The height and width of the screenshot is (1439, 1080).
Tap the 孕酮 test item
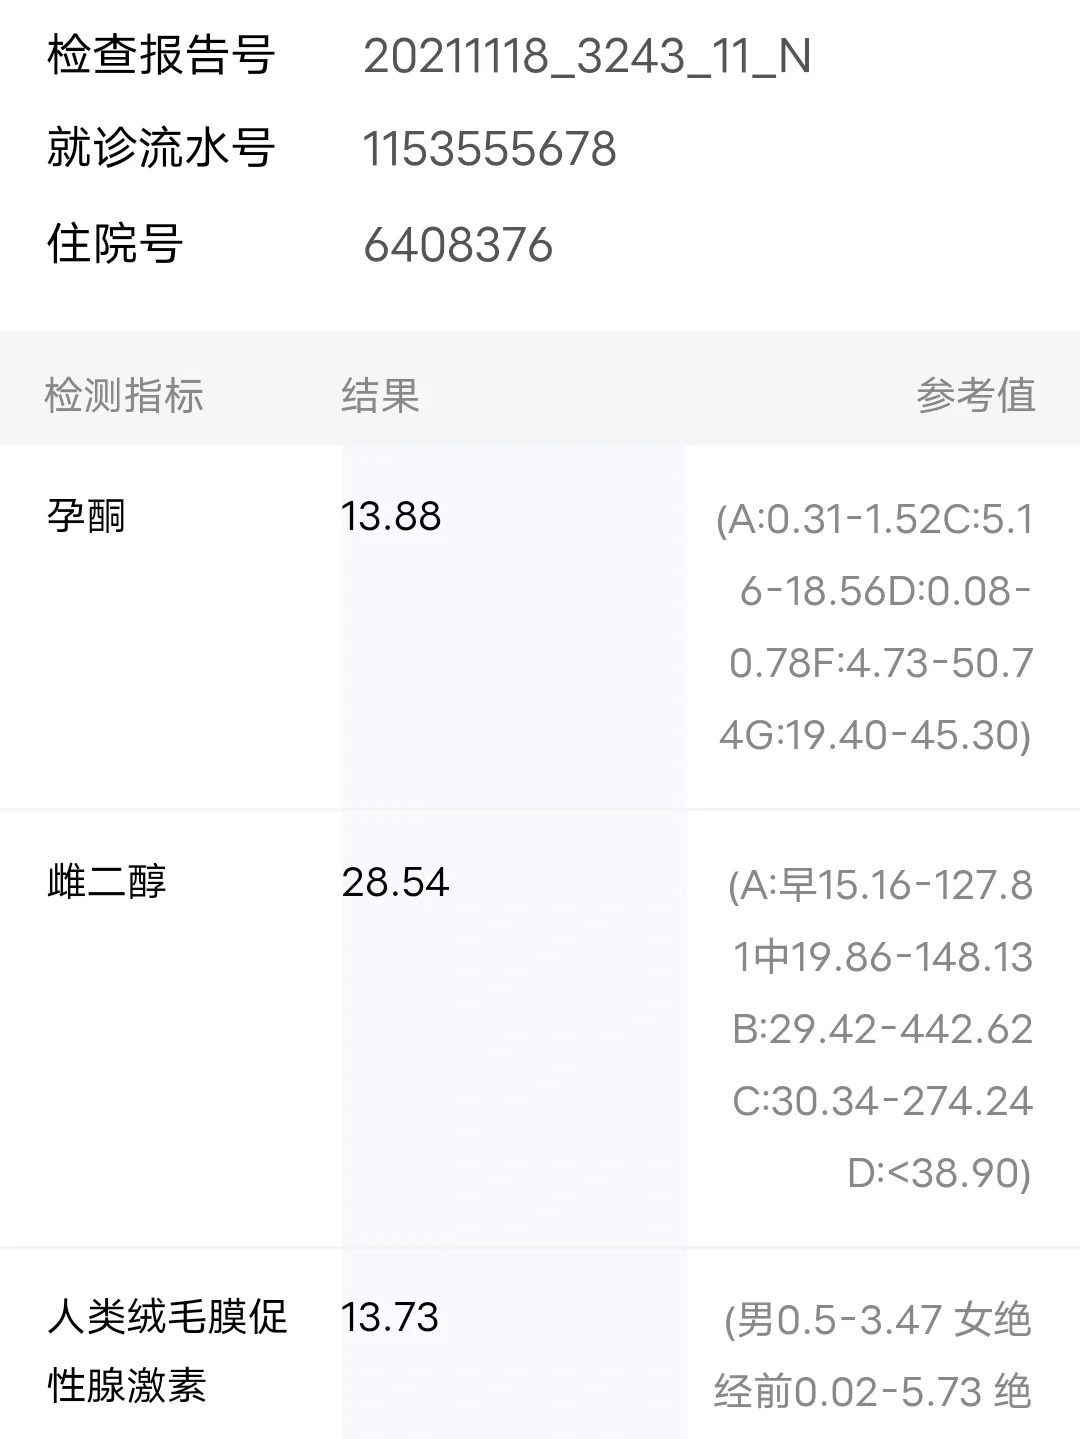(x=86, y=517)
